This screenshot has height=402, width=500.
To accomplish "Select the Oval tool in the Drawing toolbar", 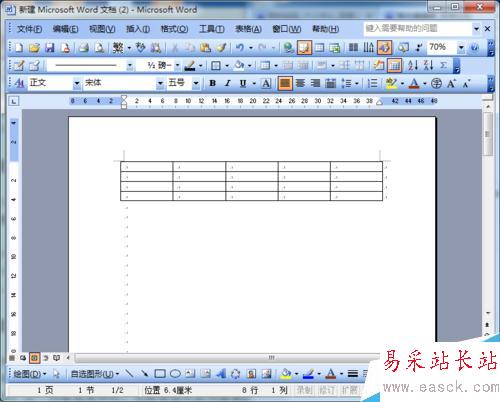I will click(175, 374).
